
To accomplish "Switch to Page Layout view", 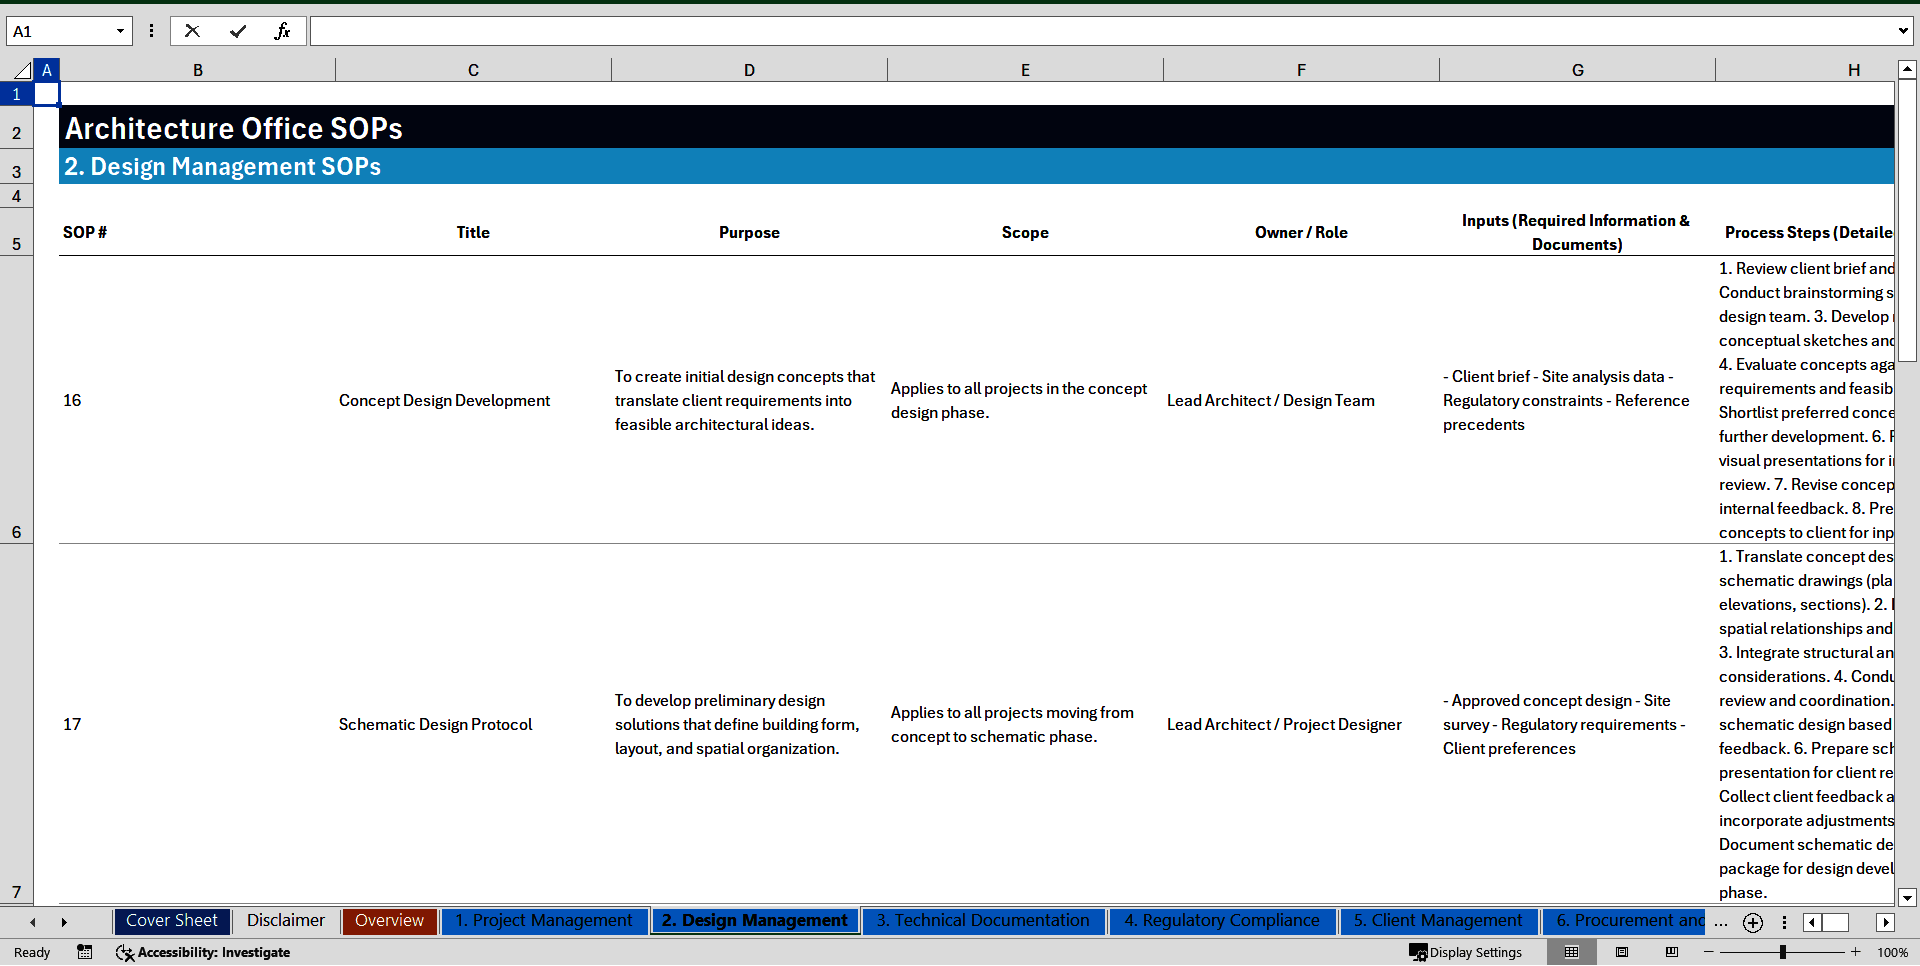I will [x=1622, y=952].
